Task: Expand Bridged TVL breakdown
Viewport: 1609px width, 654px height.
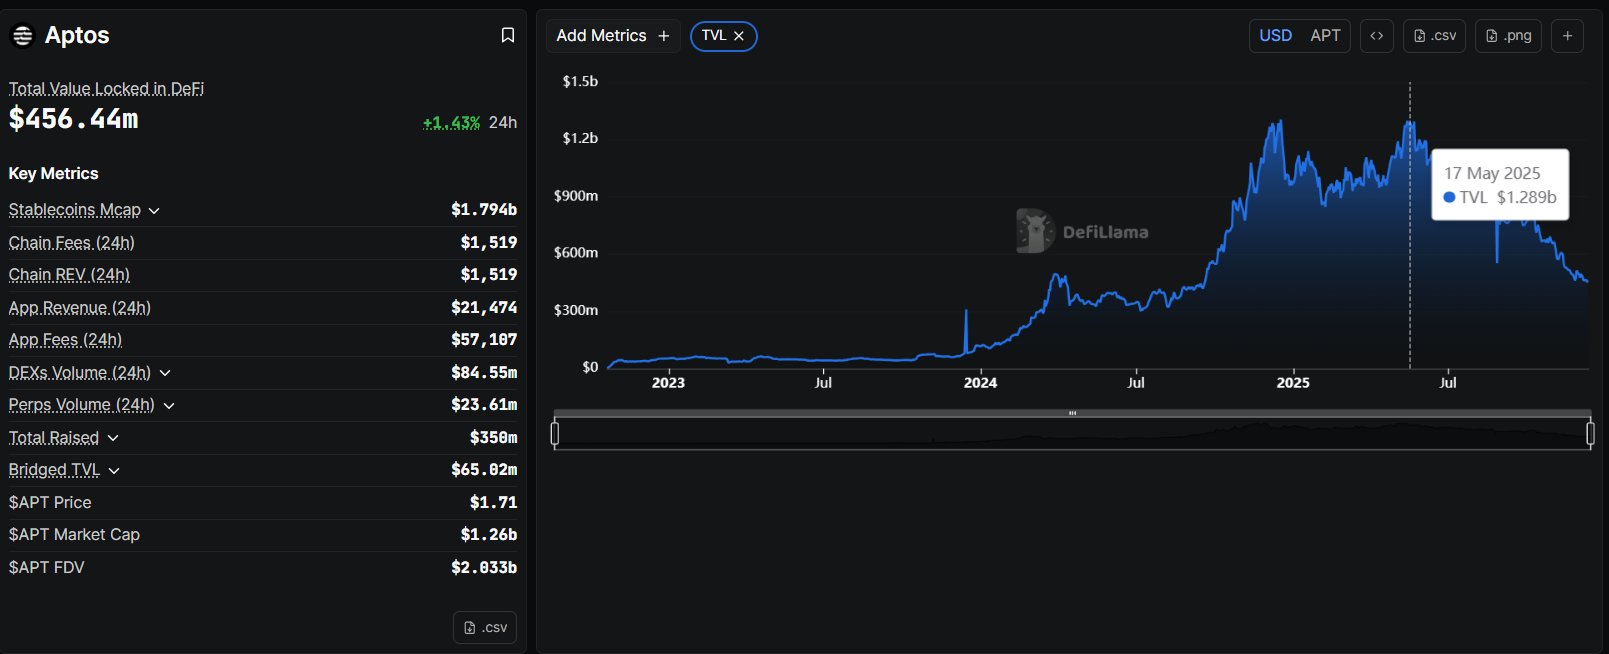Action: pyautogui.click(x=114, y=471)
